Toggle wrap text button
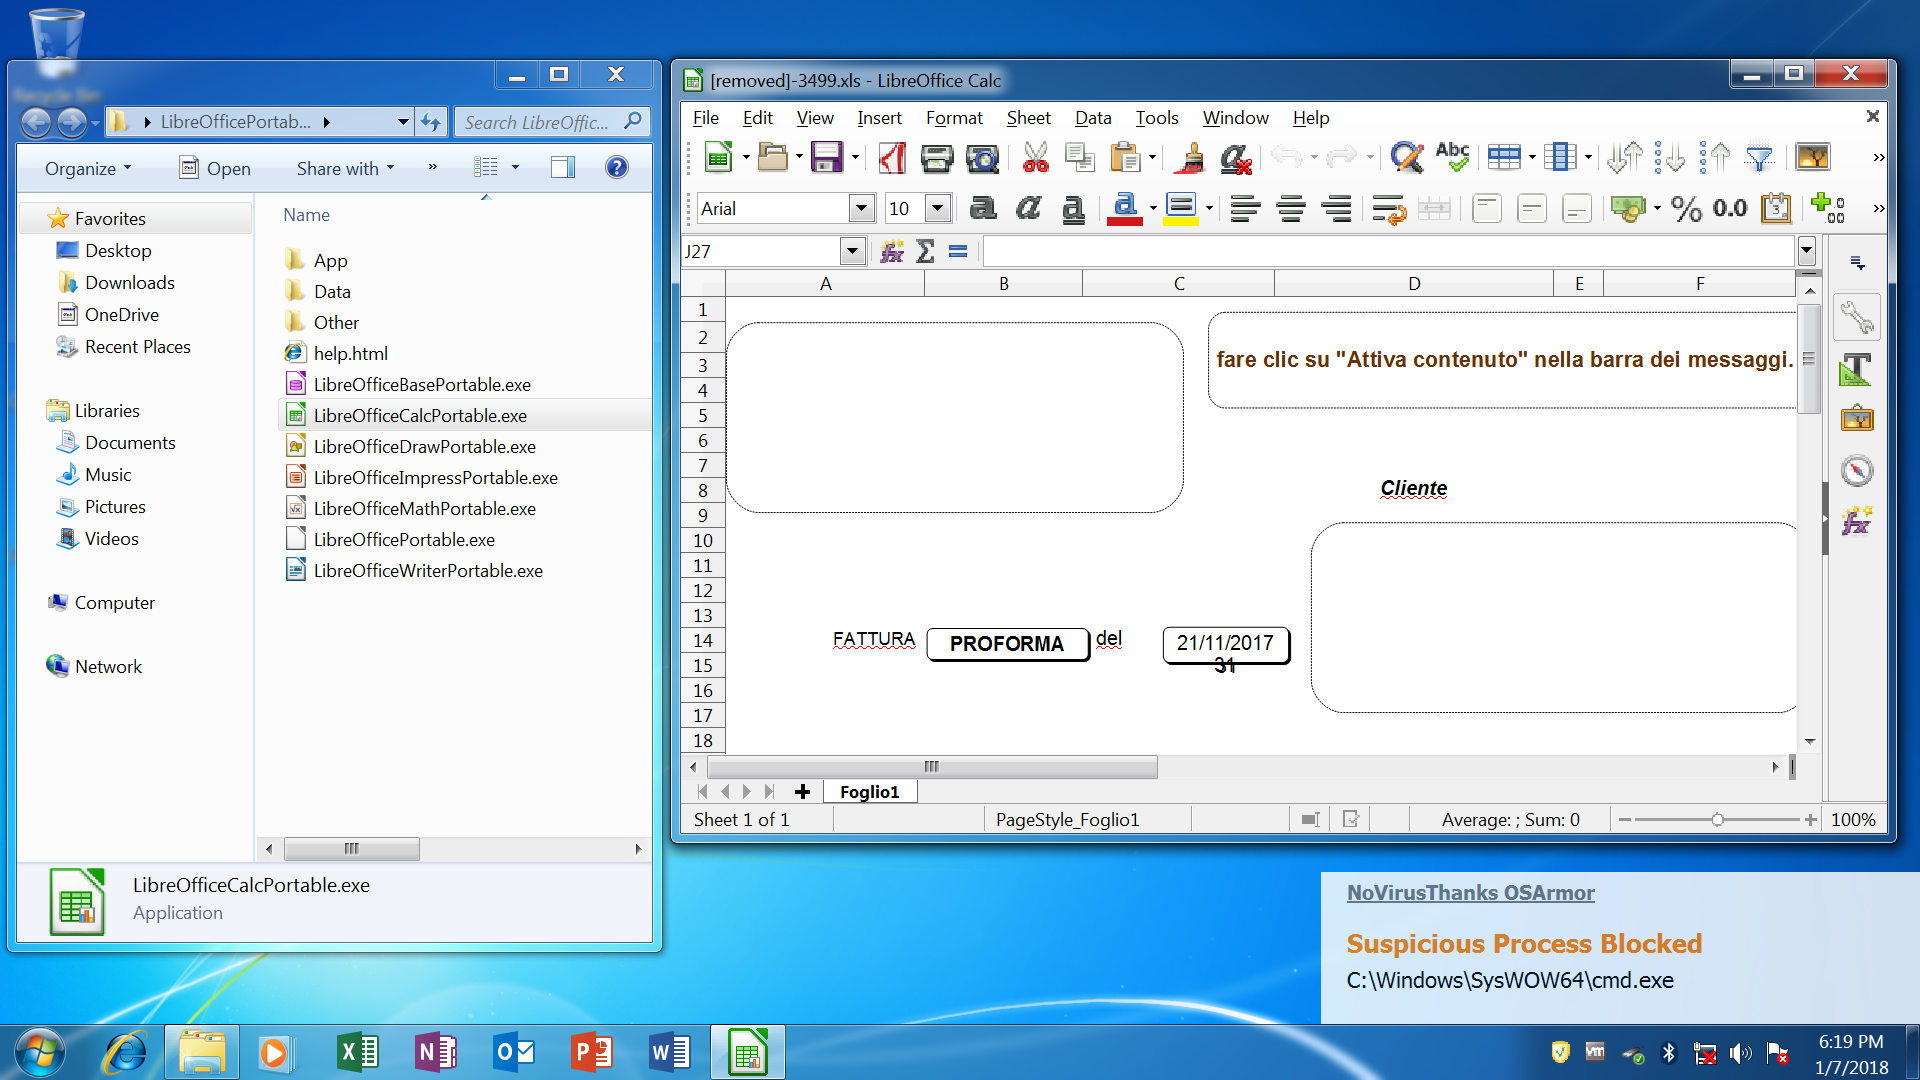Image resolution: width=1920 pixels, height=1080 pixels. 1389,208
